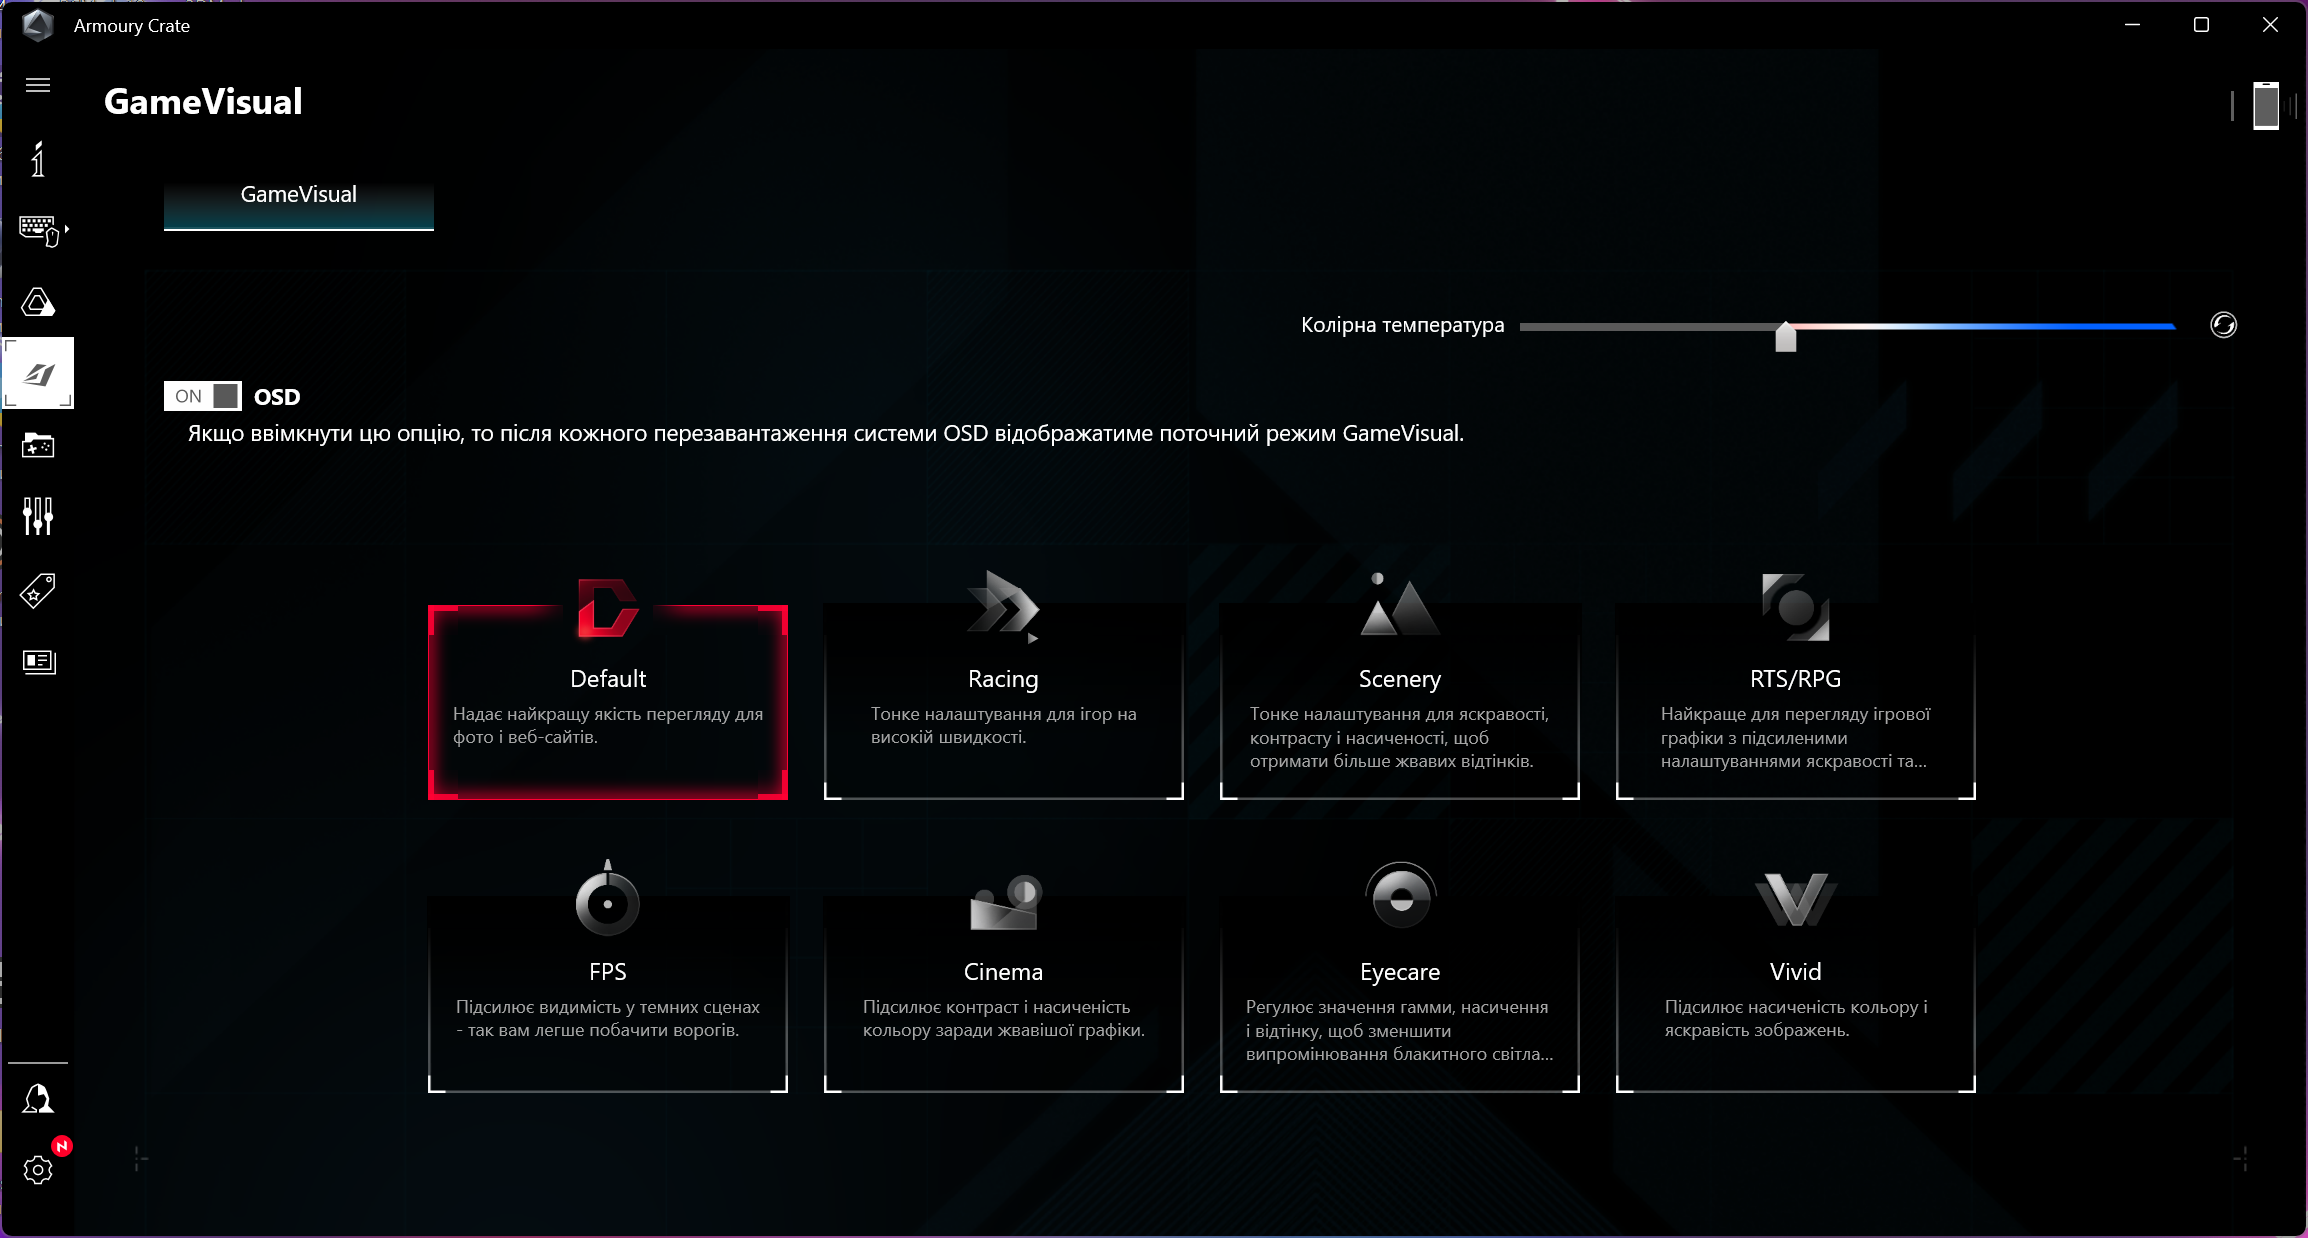This screenshot has height=1238, width=2308.
Task: Toggle the OSD ON switch
Action: pos(203,396)
